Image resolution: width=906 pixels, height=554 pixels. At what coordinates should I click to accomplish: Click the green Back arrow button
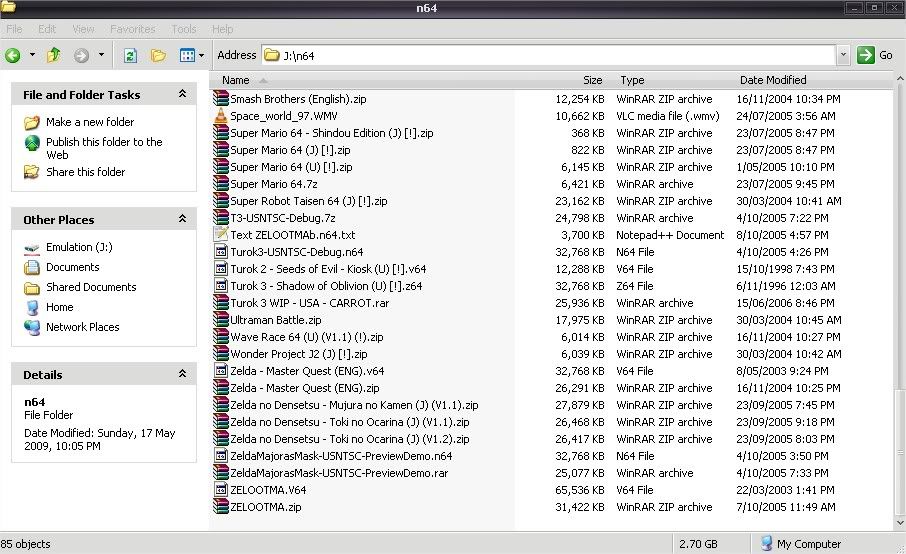[x=13, y=55]
